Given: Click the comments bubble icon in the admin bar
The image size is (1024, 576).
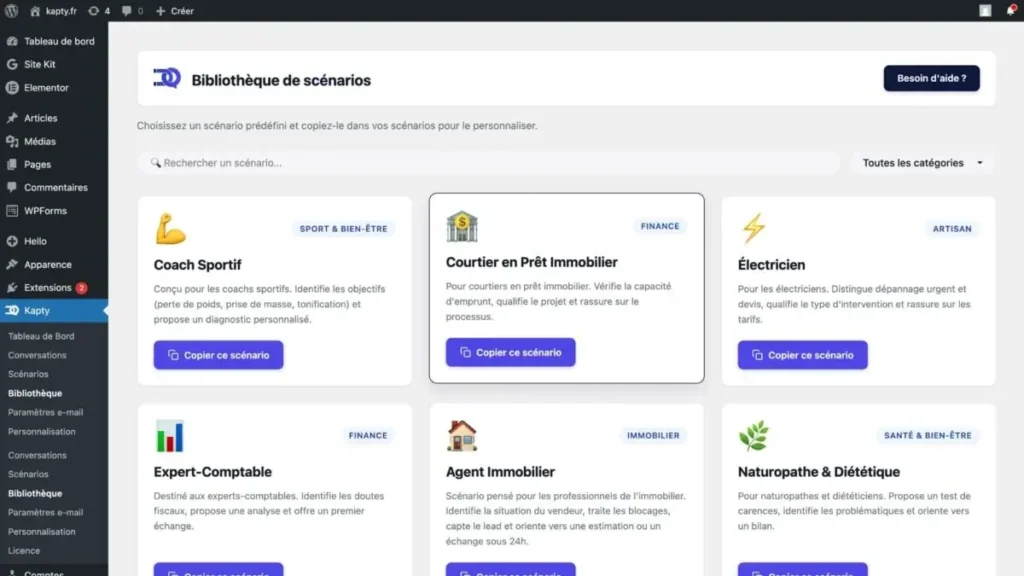Looking at the screenshot, I should (x=127, y=11).
